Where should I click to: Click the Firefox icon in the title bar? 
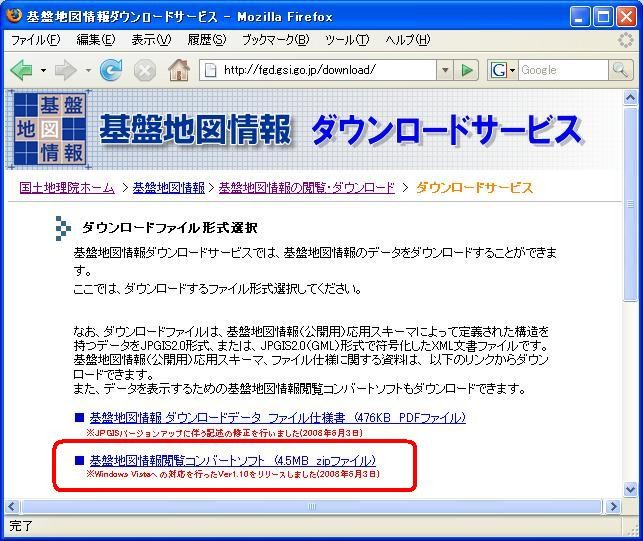pos(14,15)
